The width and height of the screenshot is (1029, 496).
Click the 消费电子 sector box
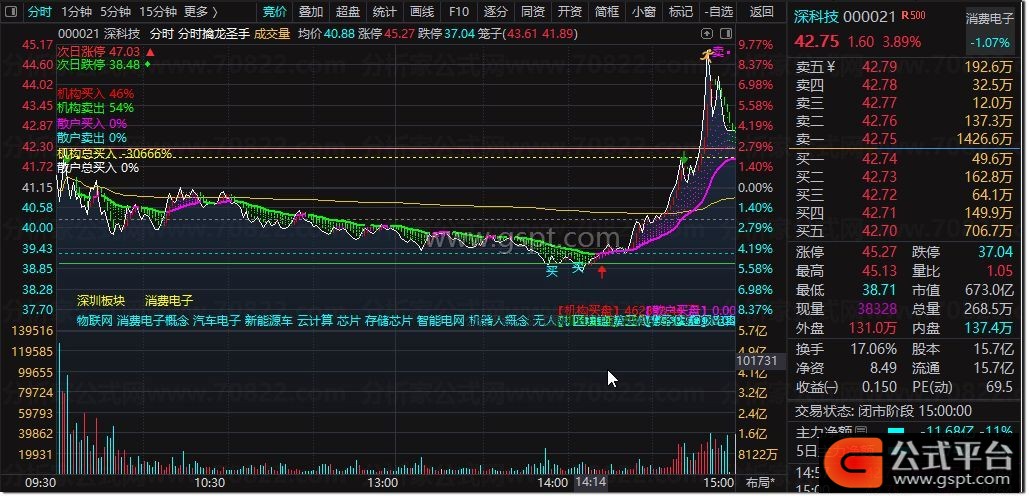[x=990, y=30]
